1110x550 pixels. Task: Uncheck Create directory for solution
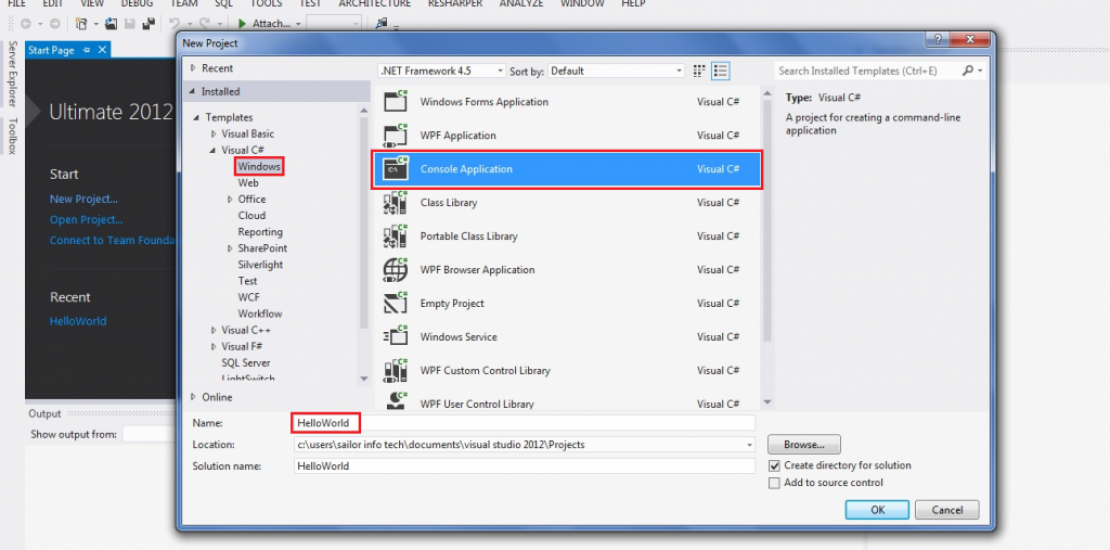[774, 466]
